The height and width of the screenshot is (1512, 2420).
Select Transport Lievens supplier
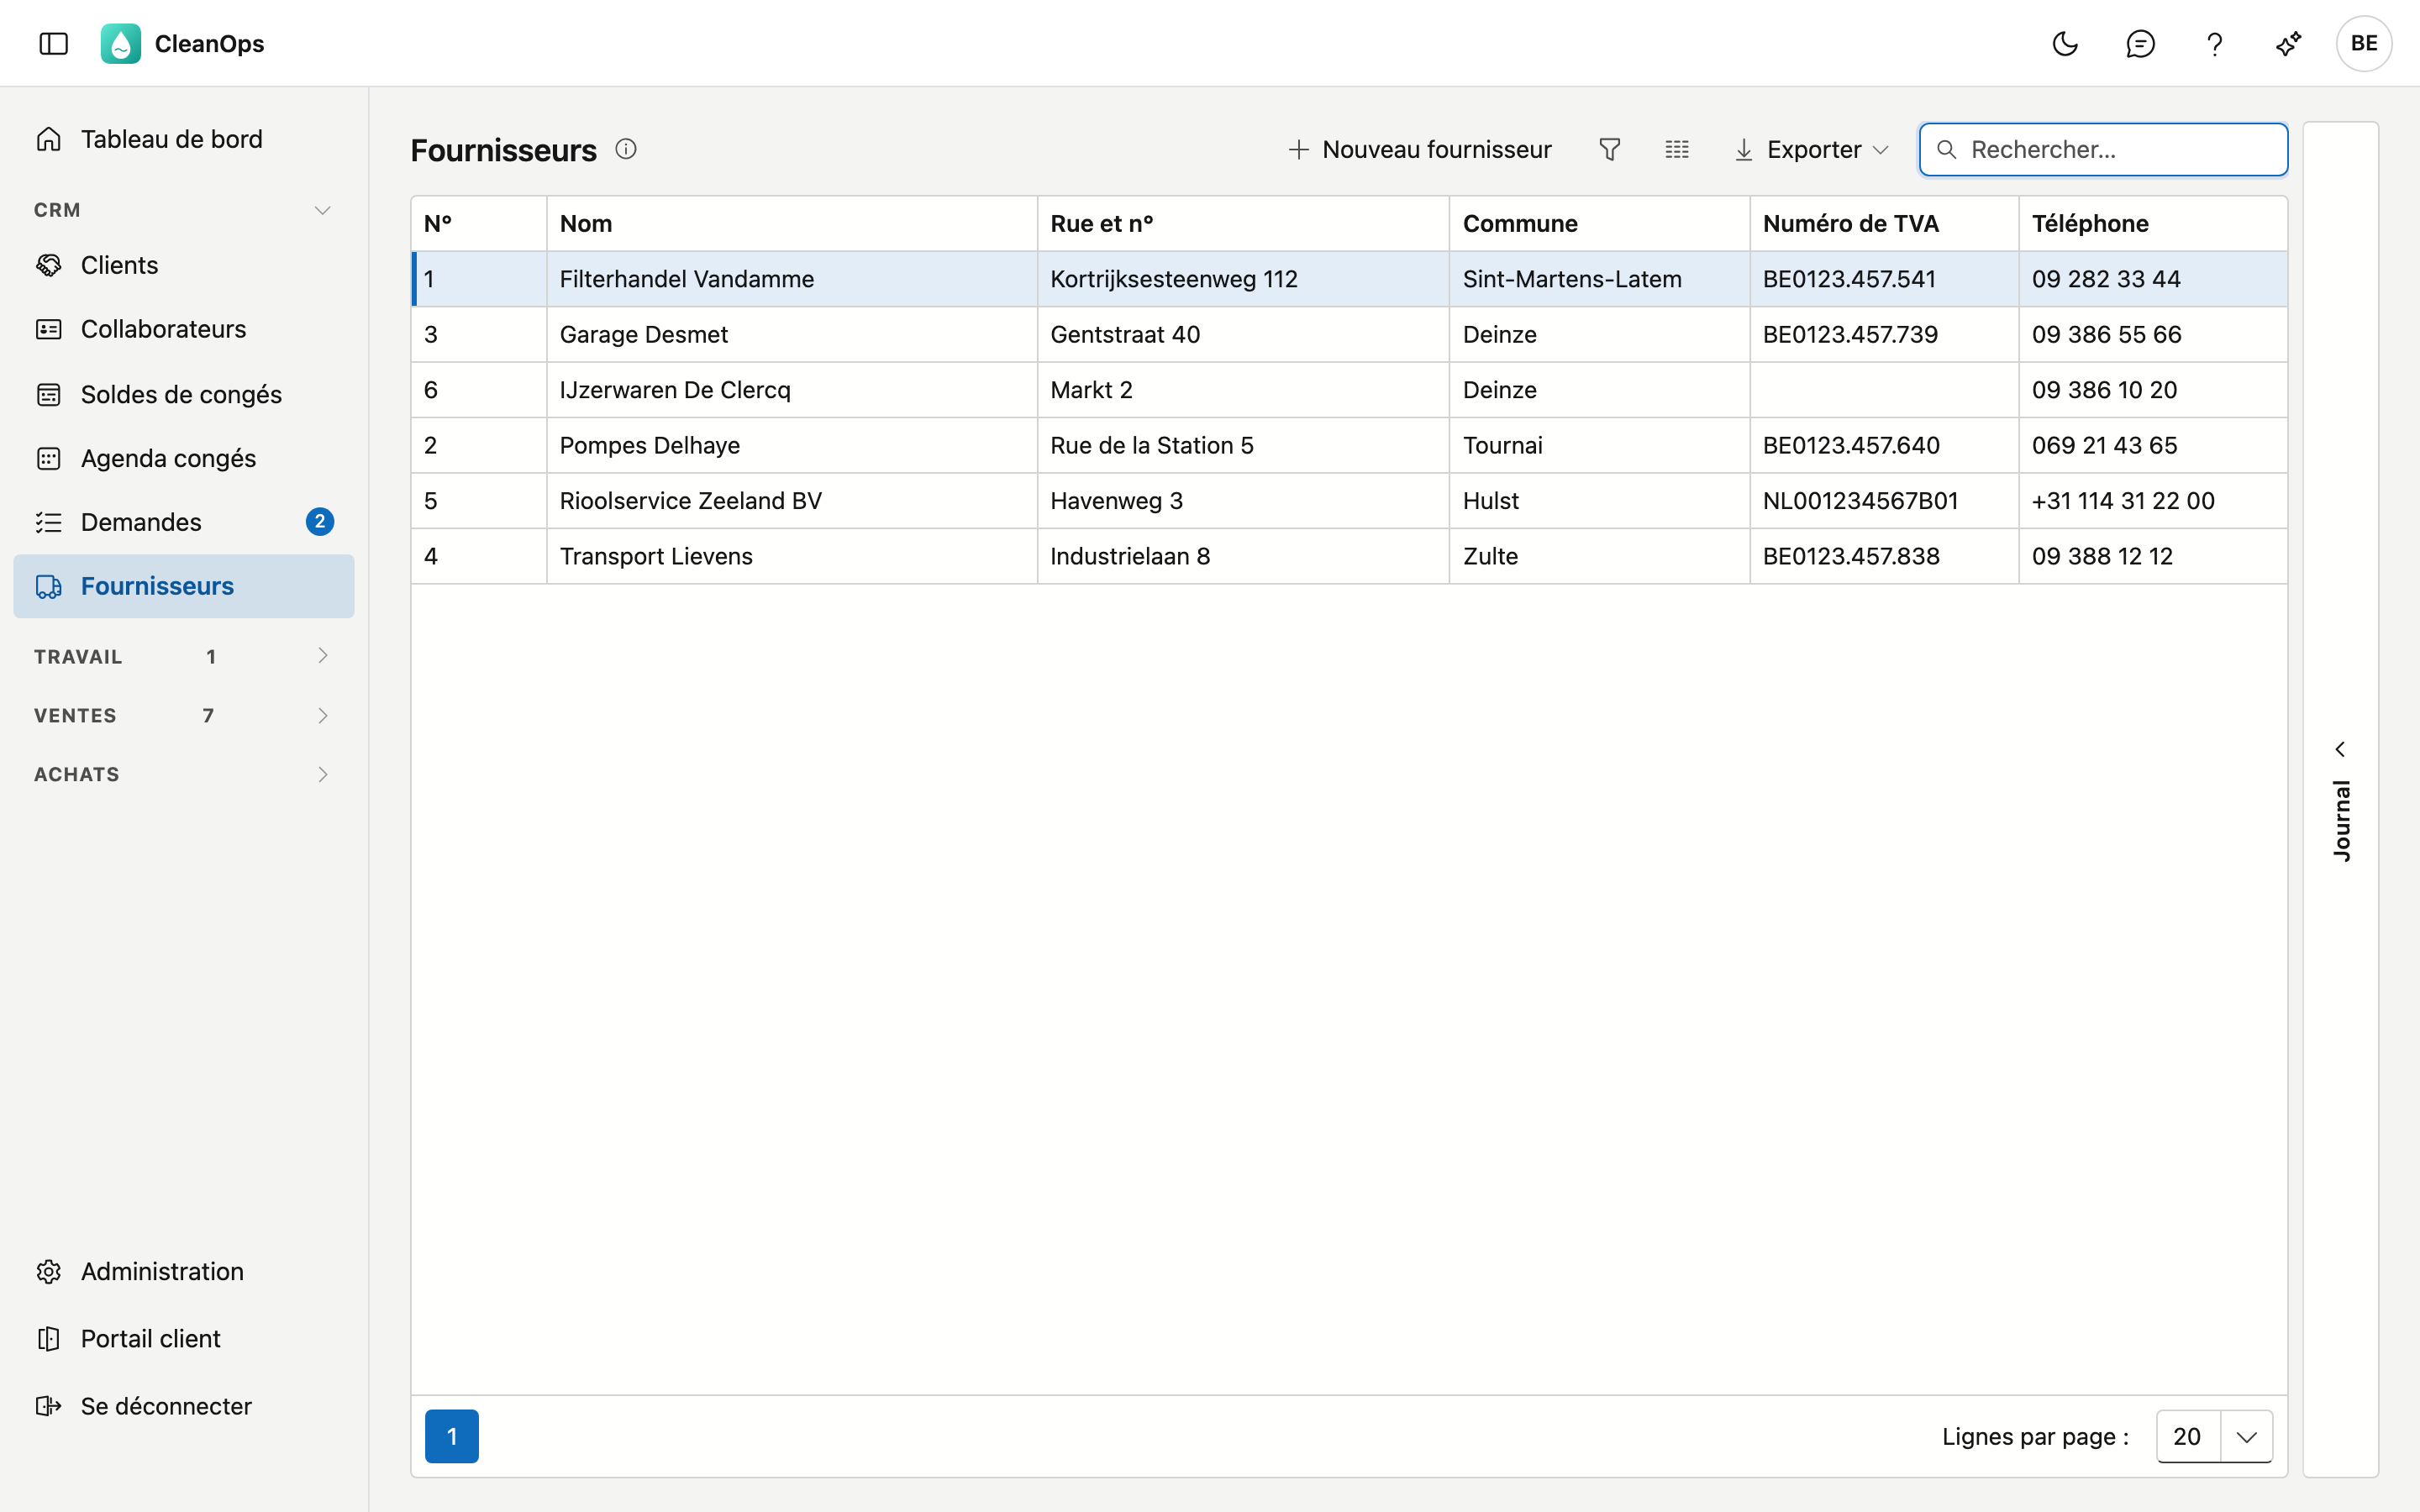click(1349, 556)
